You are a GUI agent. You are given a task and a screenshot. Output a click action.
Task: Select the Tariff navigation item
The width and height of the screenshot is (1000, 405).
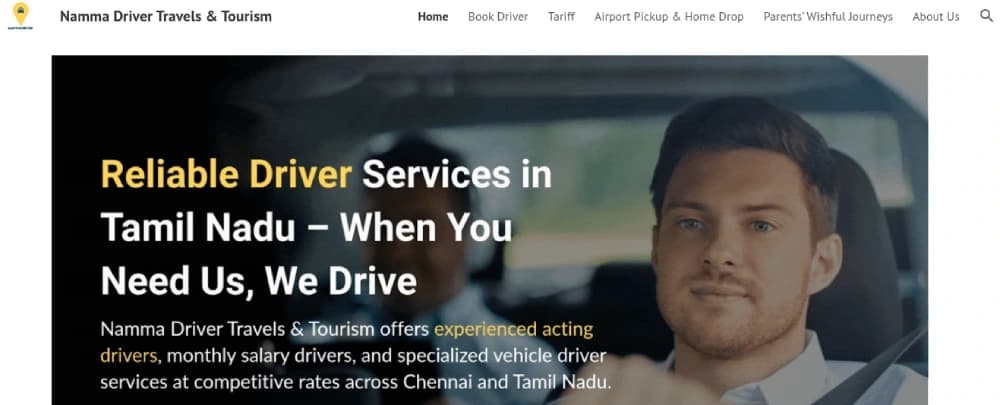click(x=561, y=17)
